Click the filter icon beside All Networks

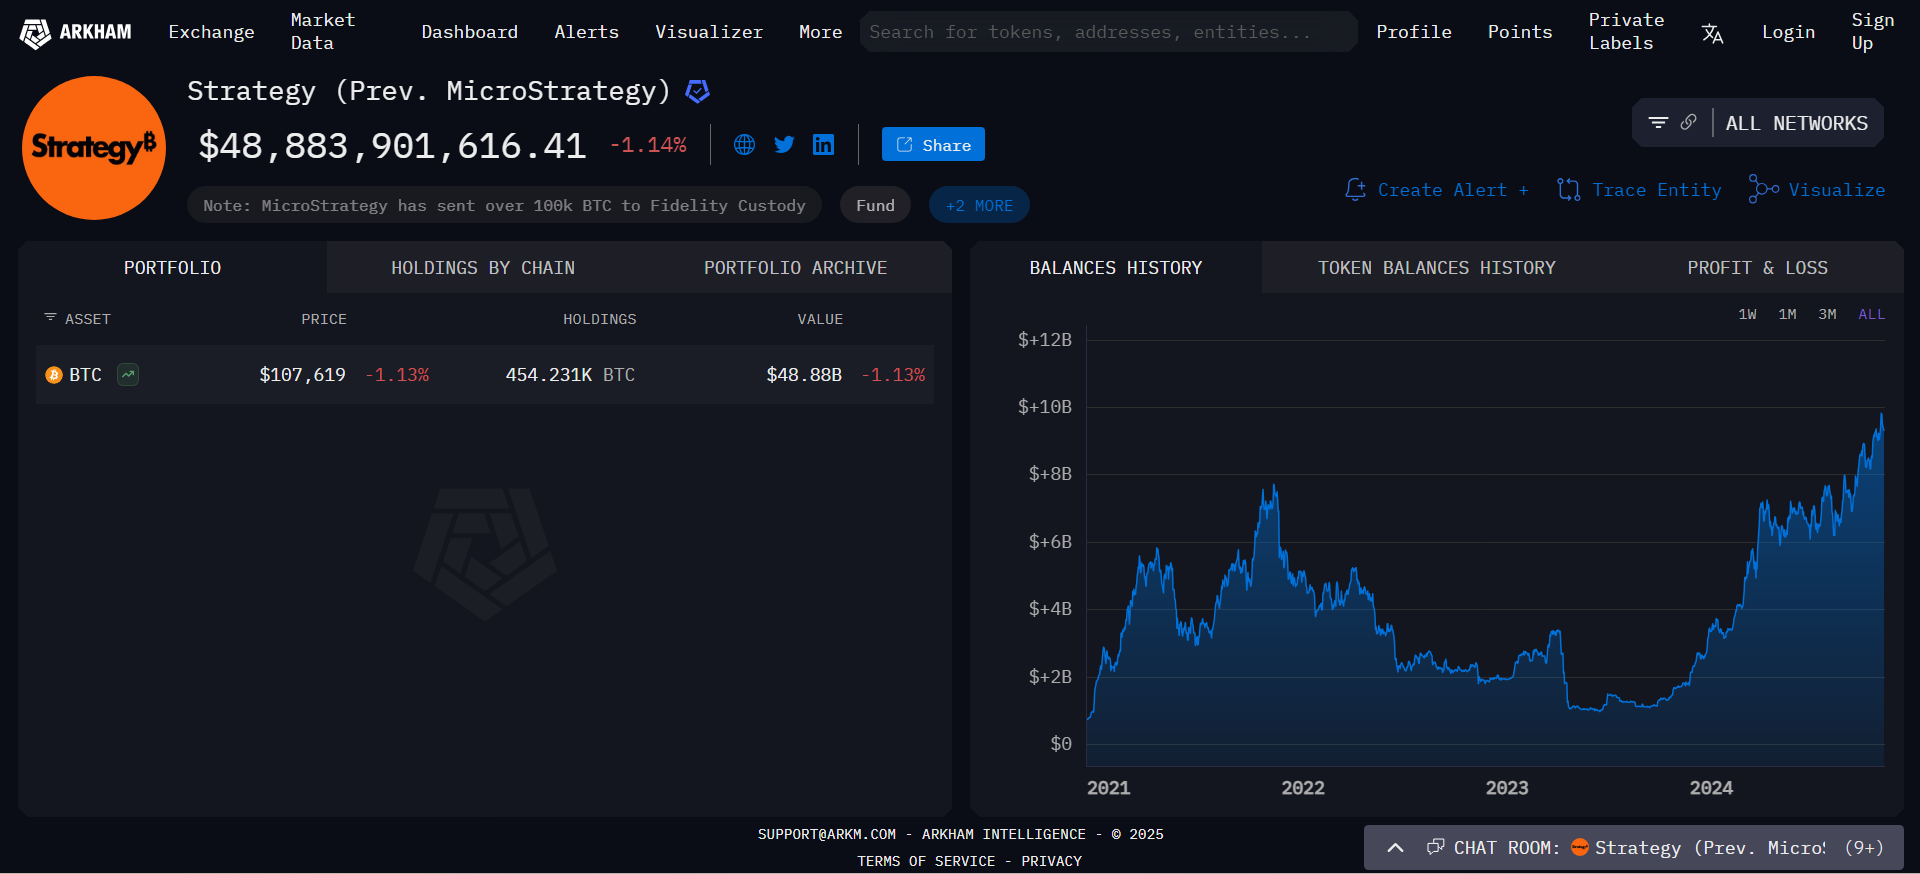(x=1658, y=123)
